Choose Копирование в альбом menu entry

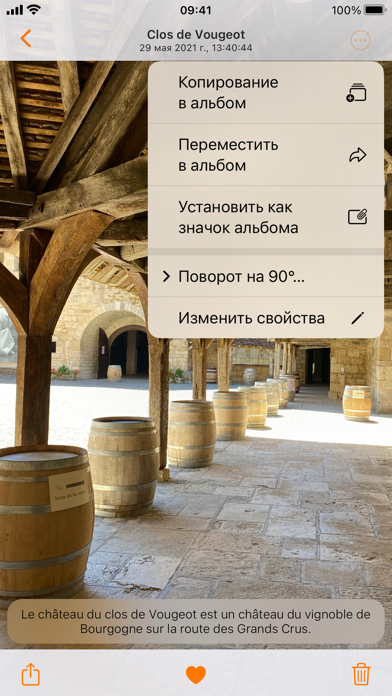tap(265, 93)
